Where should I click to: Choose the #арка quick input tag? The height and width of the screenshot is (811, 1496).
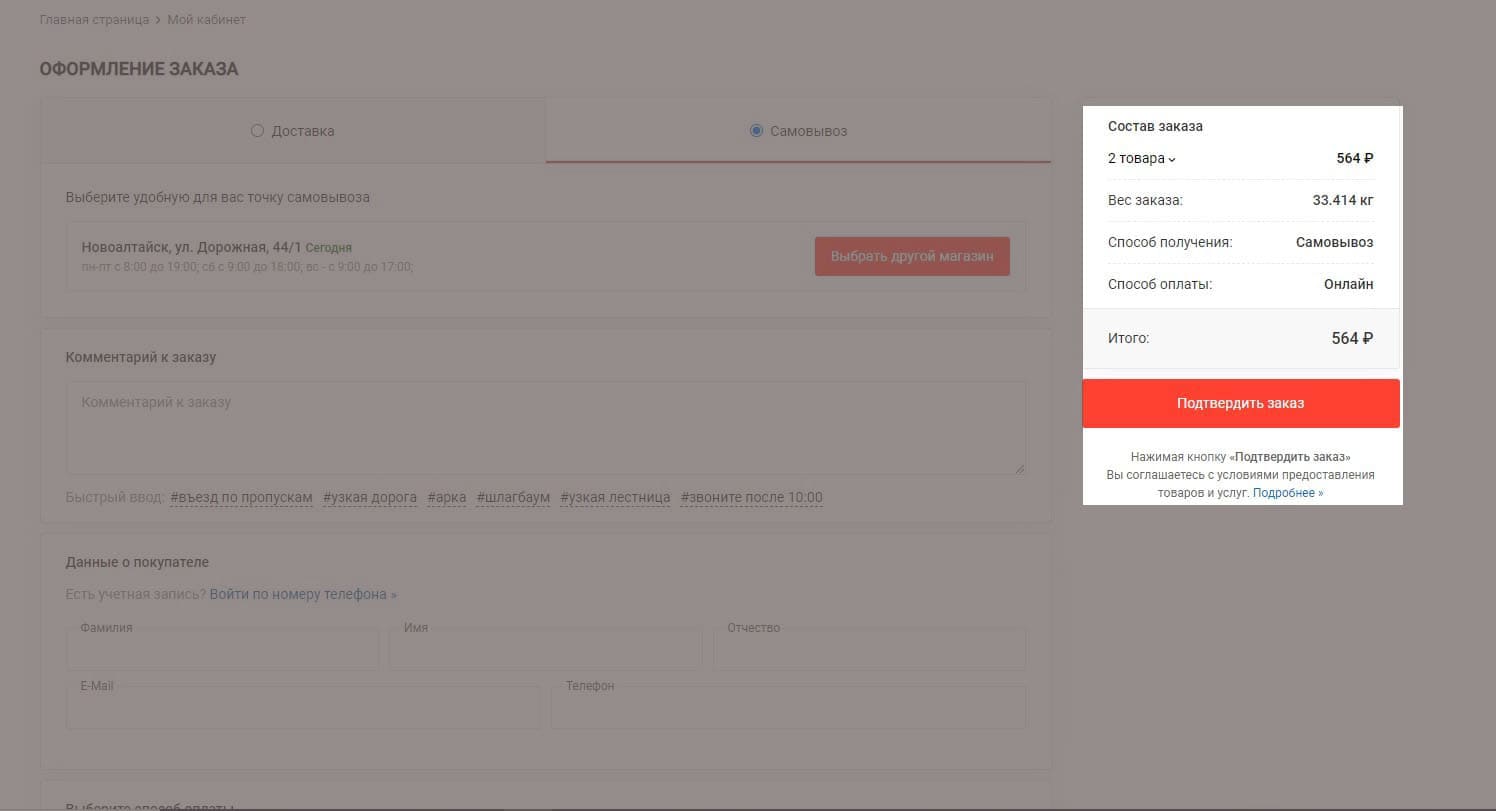coord(446,497)
